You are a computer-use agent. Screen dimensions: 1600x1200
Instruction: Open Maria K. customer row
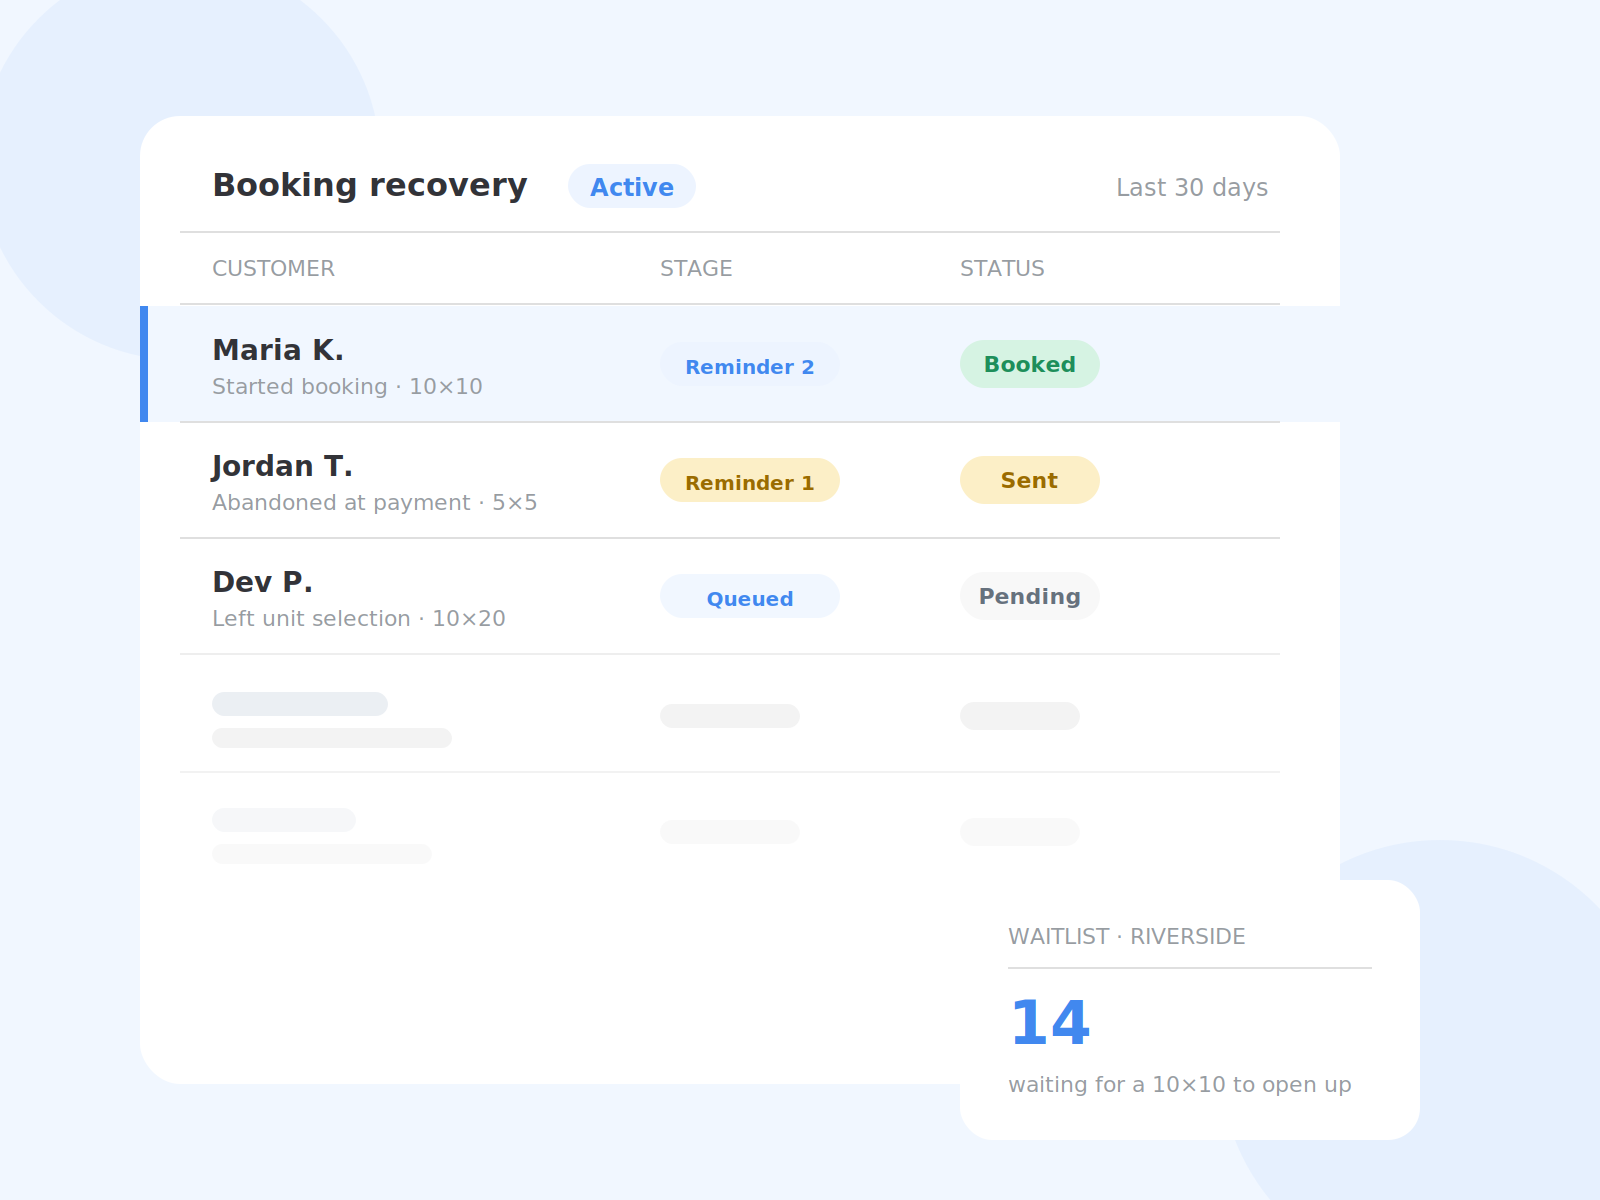740,364
